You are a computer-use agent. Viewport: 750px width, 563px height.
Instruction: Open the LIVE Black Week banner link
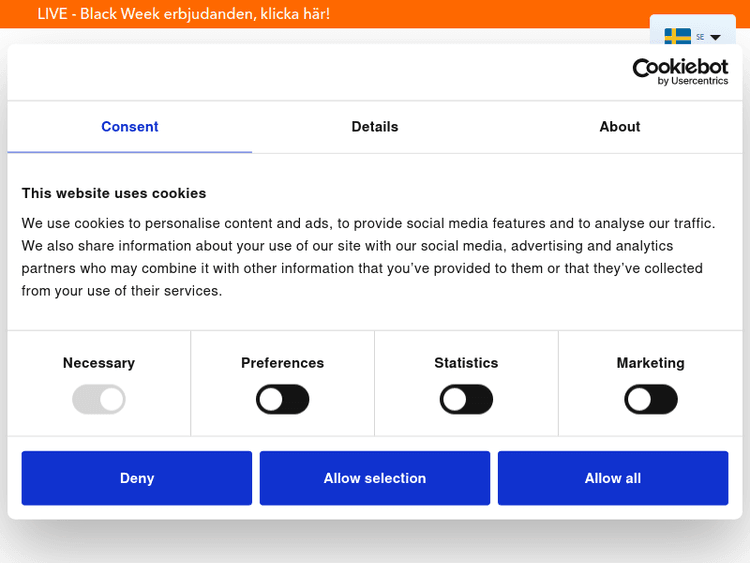[184, 14]
